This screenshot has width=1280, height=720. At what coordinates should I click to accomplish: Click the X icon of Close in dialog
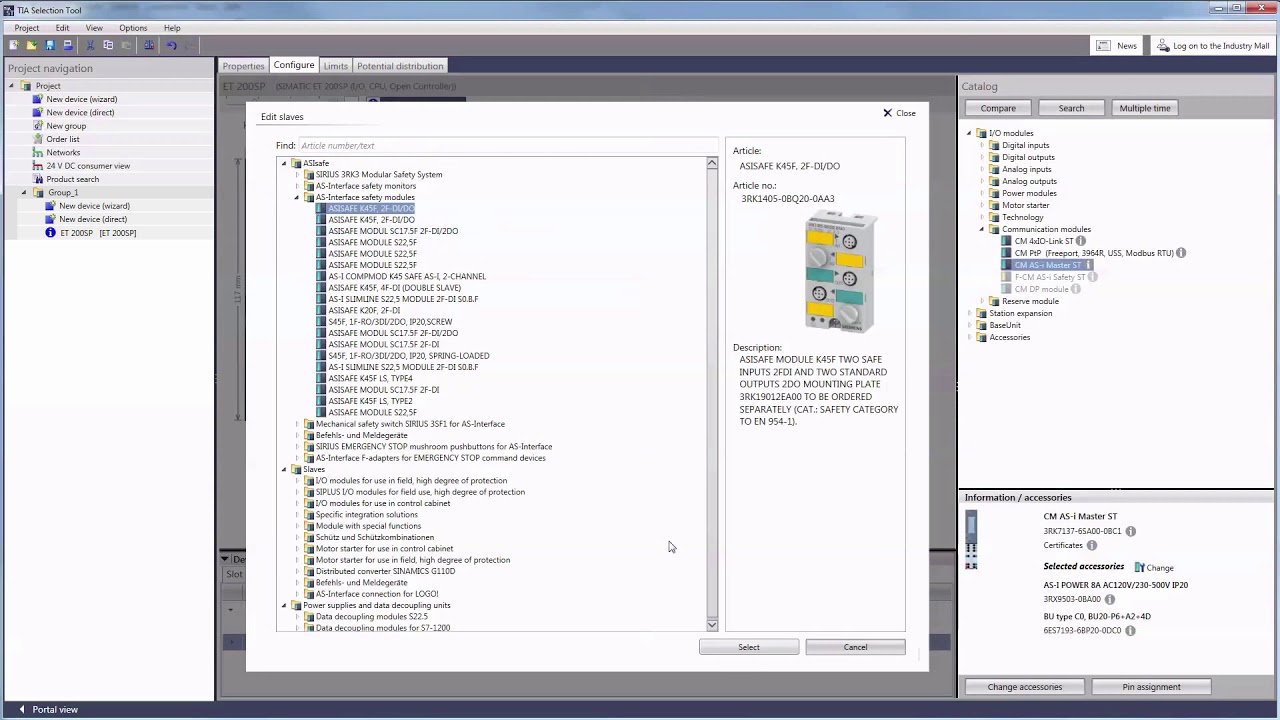[887, 113]
